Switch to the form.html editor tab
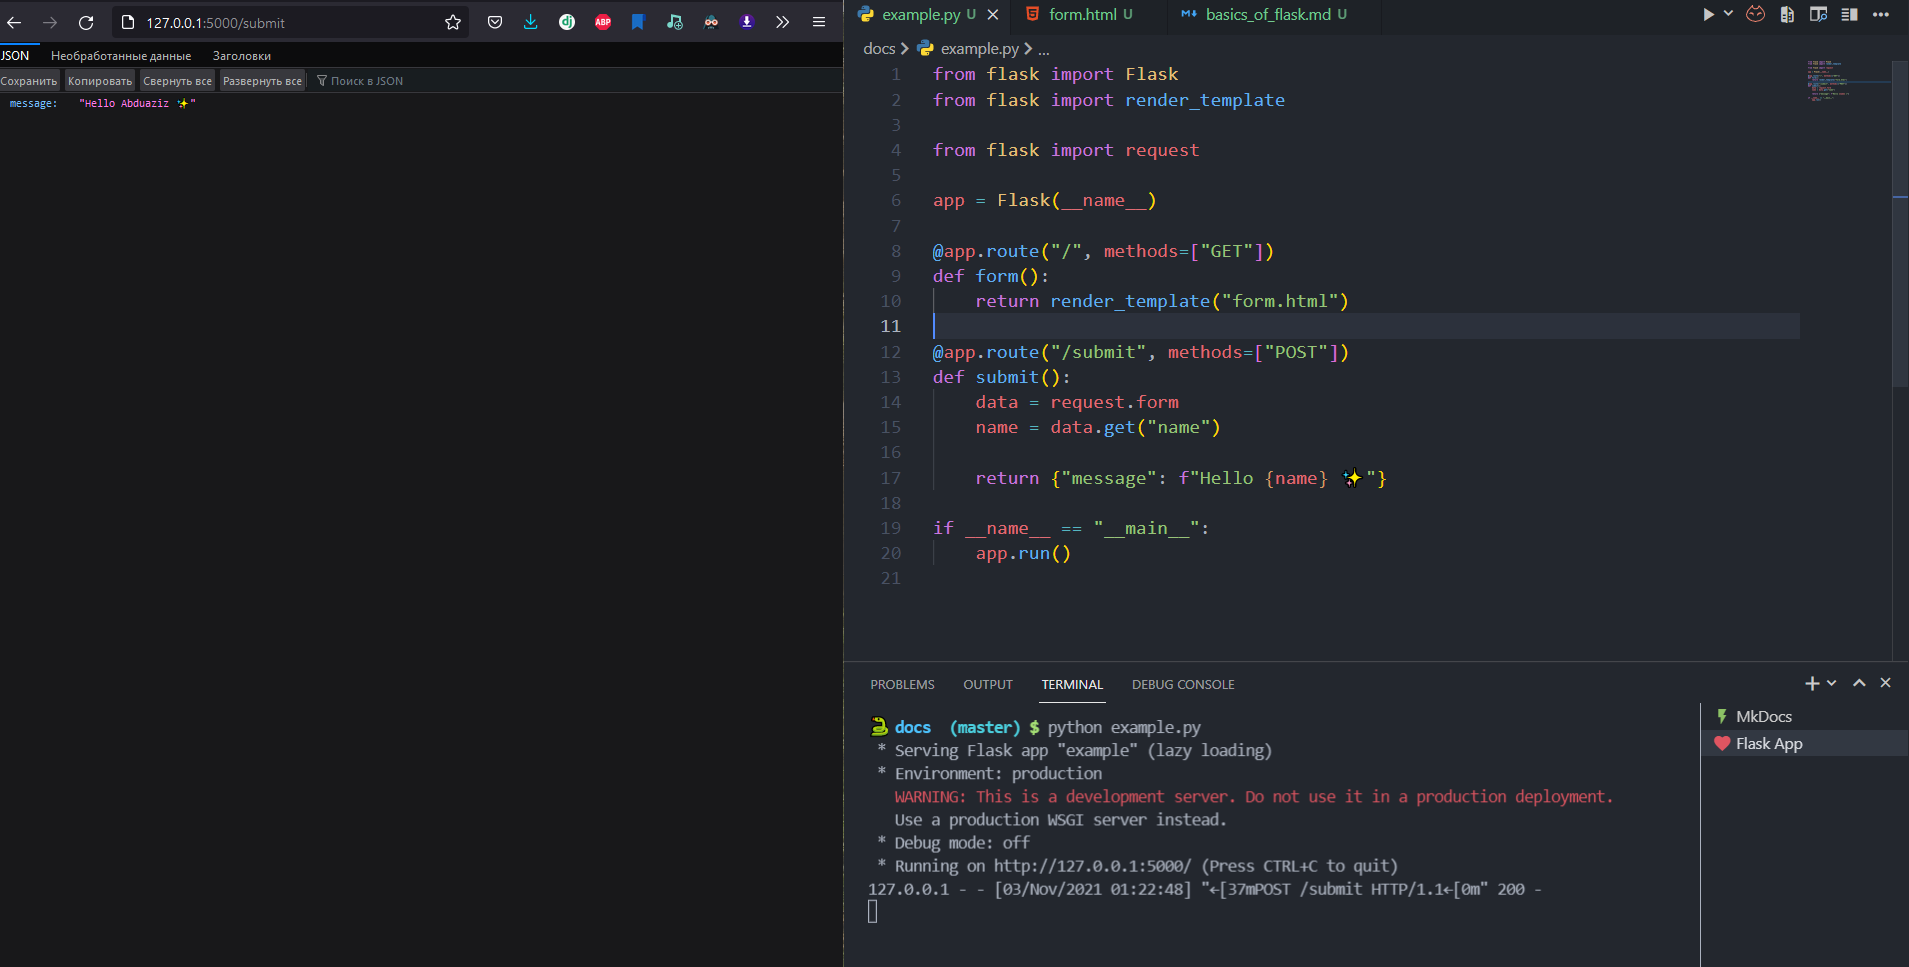The height and width of the screenshot is (967, 1909). click(x=1082, y=14)
